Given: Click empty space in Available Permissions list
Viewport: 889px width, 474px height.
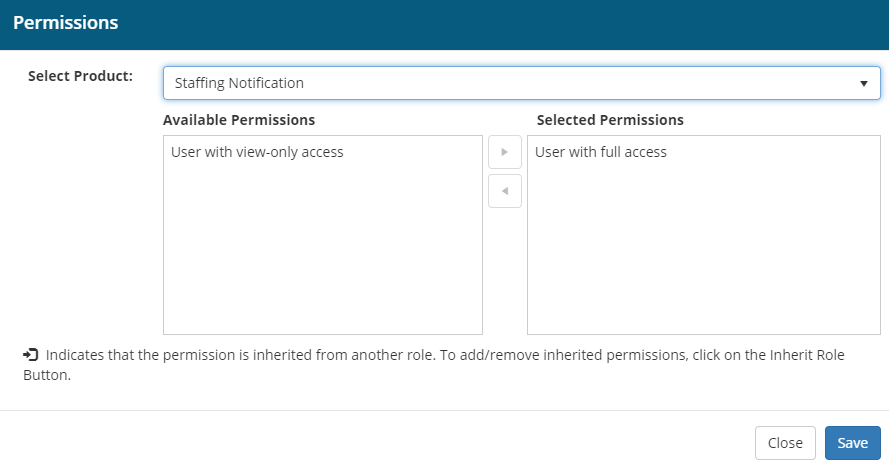Looking at the screenshot, I should 322,260.
